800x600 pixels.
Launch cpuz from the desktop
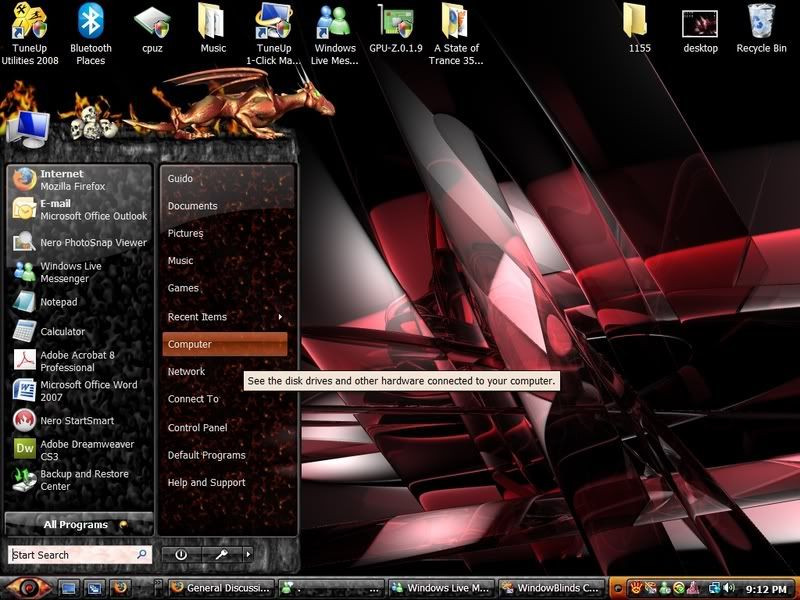tap(152, 30)
